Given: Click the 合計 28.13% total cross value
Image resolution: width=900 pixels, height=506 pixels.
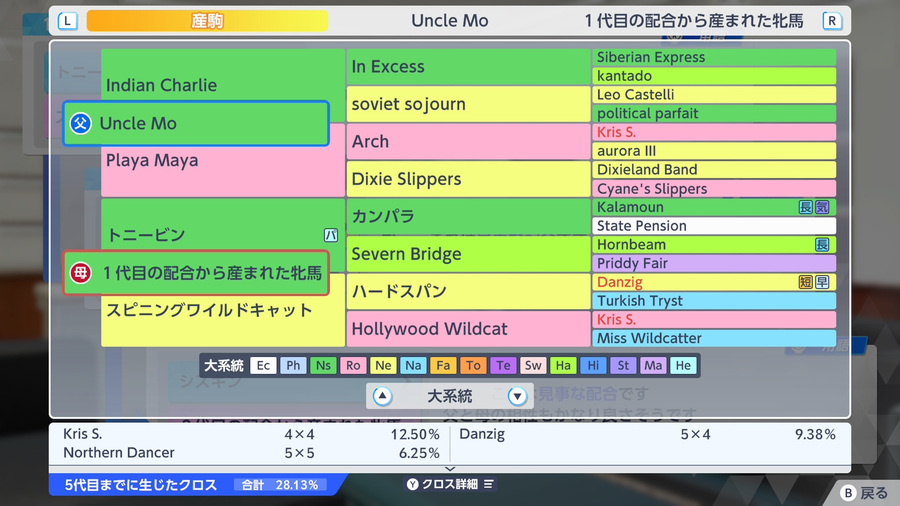Looking at the screenshot, I should tap(280, 485).
